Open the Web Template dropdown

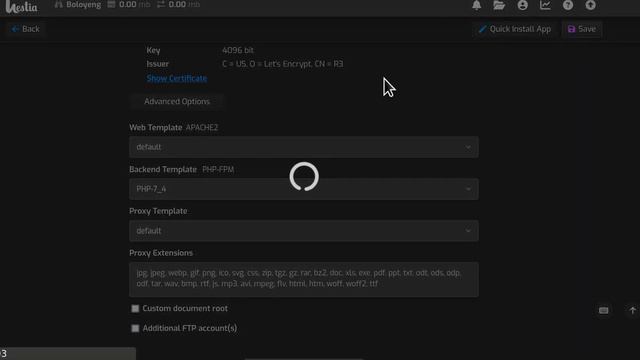304,147
